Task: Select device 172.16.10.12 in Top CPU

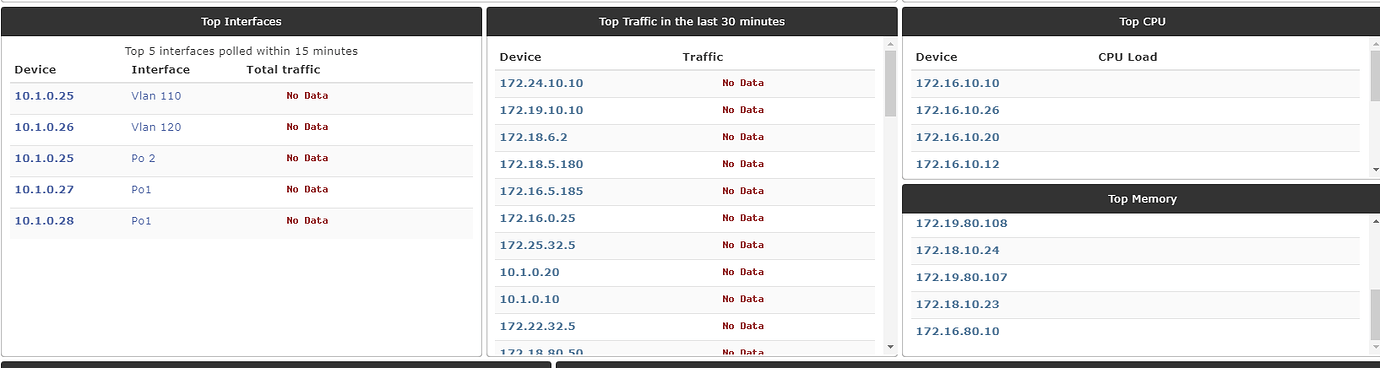Action: click(957, 164)
